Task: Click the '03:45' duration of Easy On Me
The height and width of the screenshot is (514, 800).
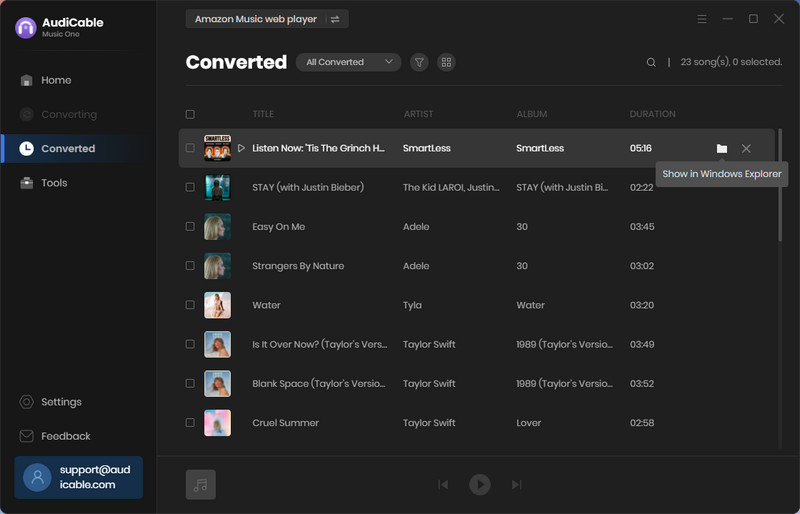Action: tap(642, 227)
